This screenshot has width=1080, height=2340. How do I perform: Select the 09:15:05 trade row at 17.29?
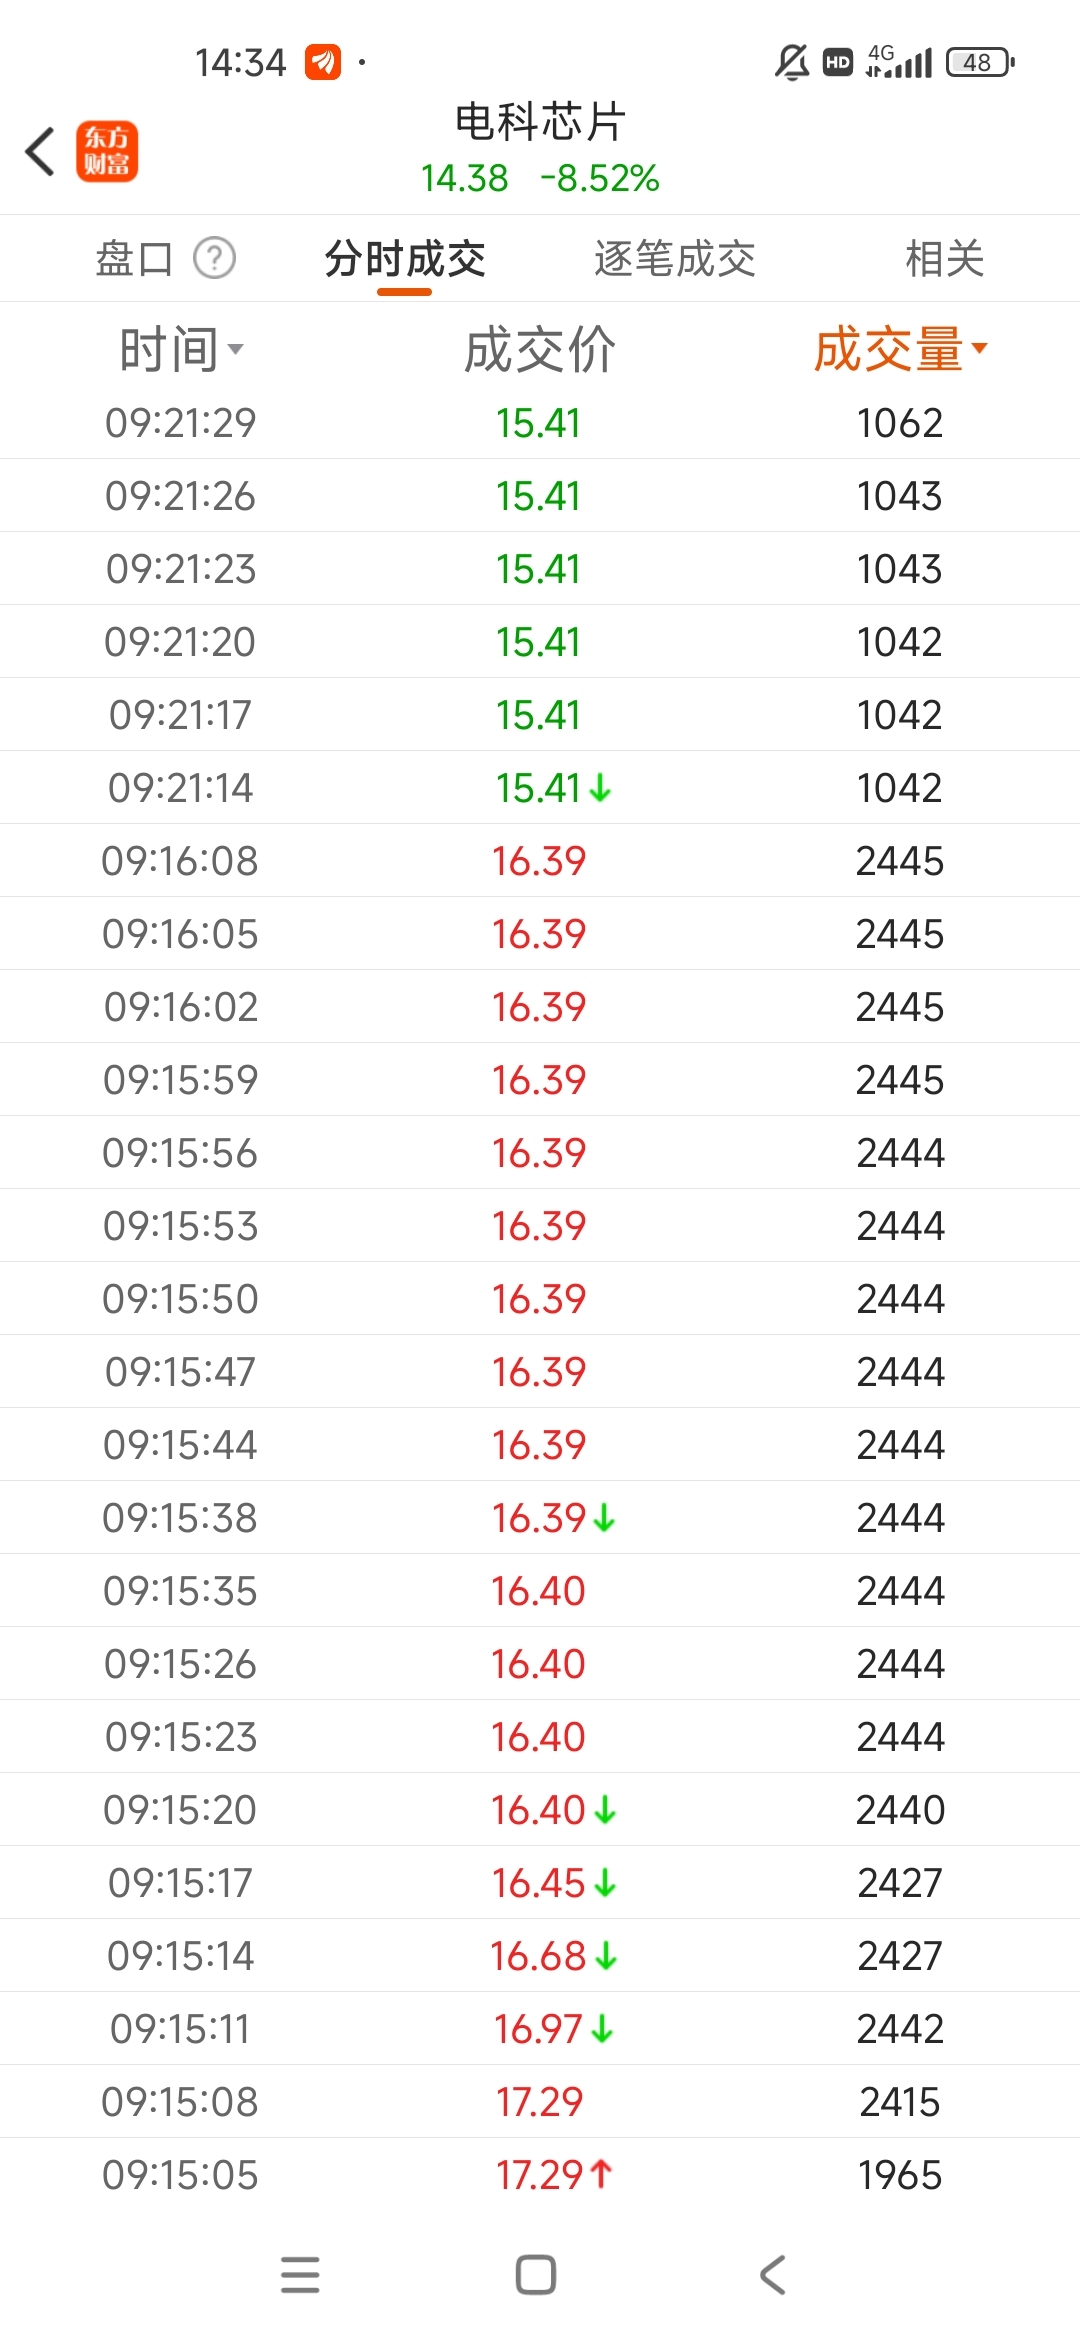(x=540, y=2175)
